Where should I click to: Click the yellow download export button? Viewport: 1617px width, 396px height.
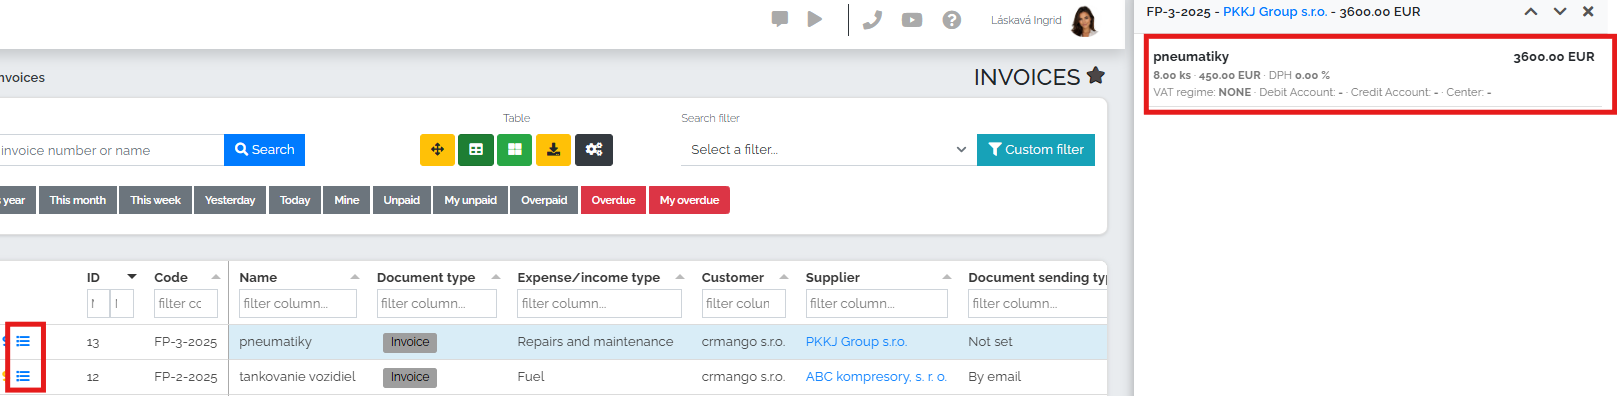coord(553,150)
